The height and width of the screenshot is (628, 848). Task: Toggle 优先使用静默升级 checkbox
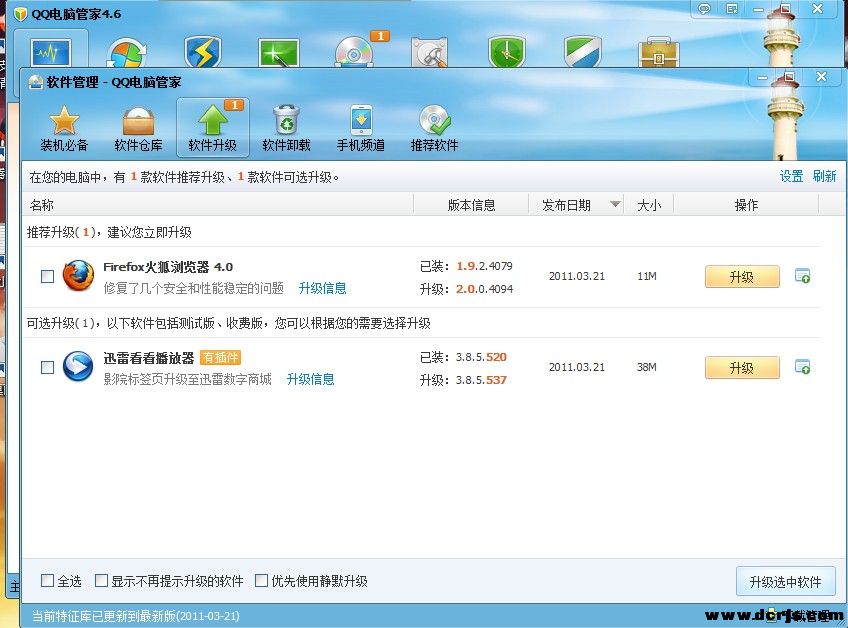point(262,580)
